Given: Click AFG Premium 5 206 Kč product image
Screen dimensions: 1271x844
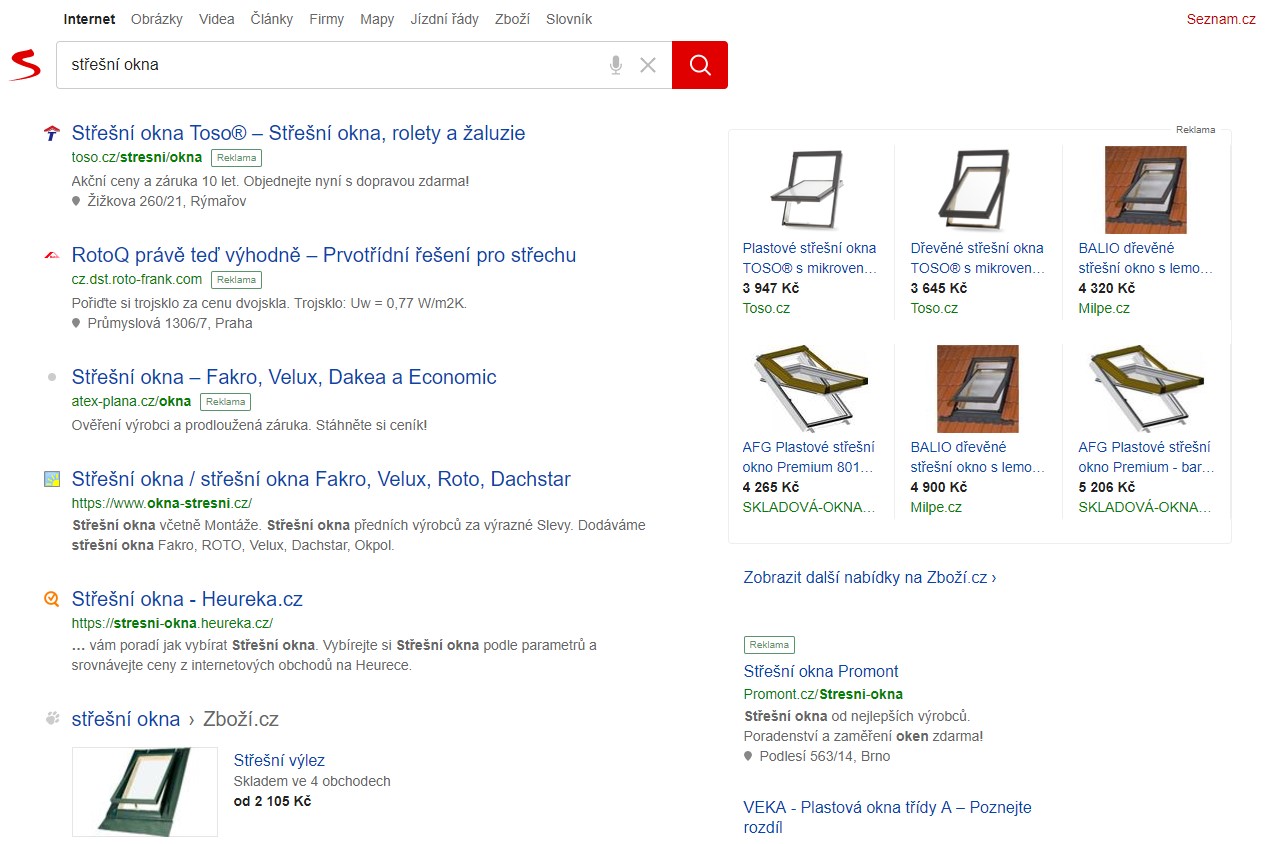Looking at the screenshot, I should pyautogui.click(x=1146, y=389).
